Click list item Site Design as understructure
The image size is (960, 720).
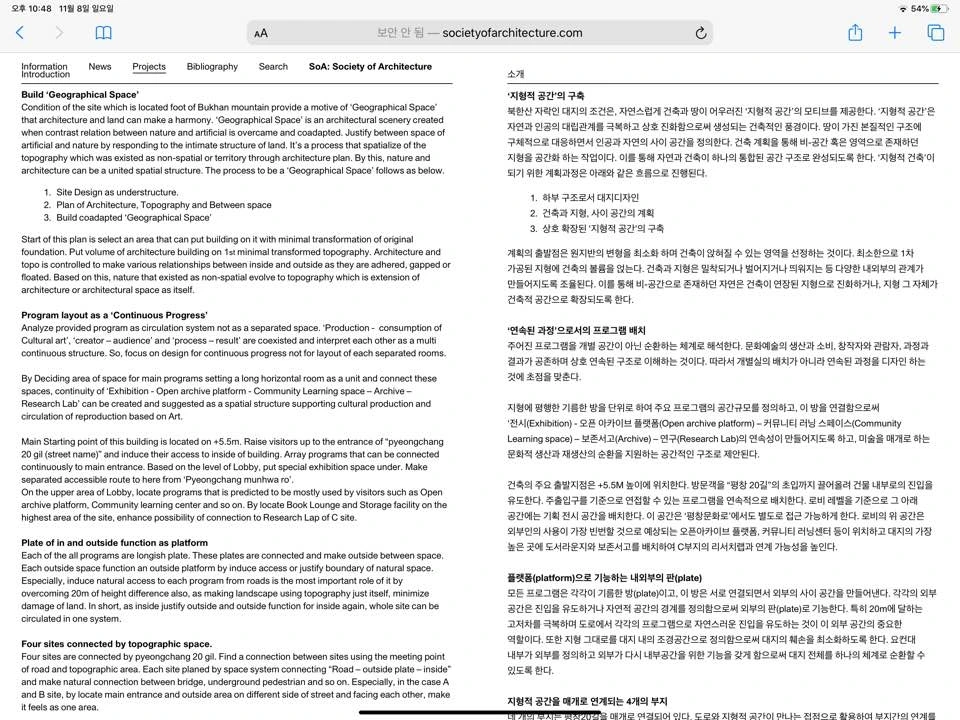(x=117, y=192)
